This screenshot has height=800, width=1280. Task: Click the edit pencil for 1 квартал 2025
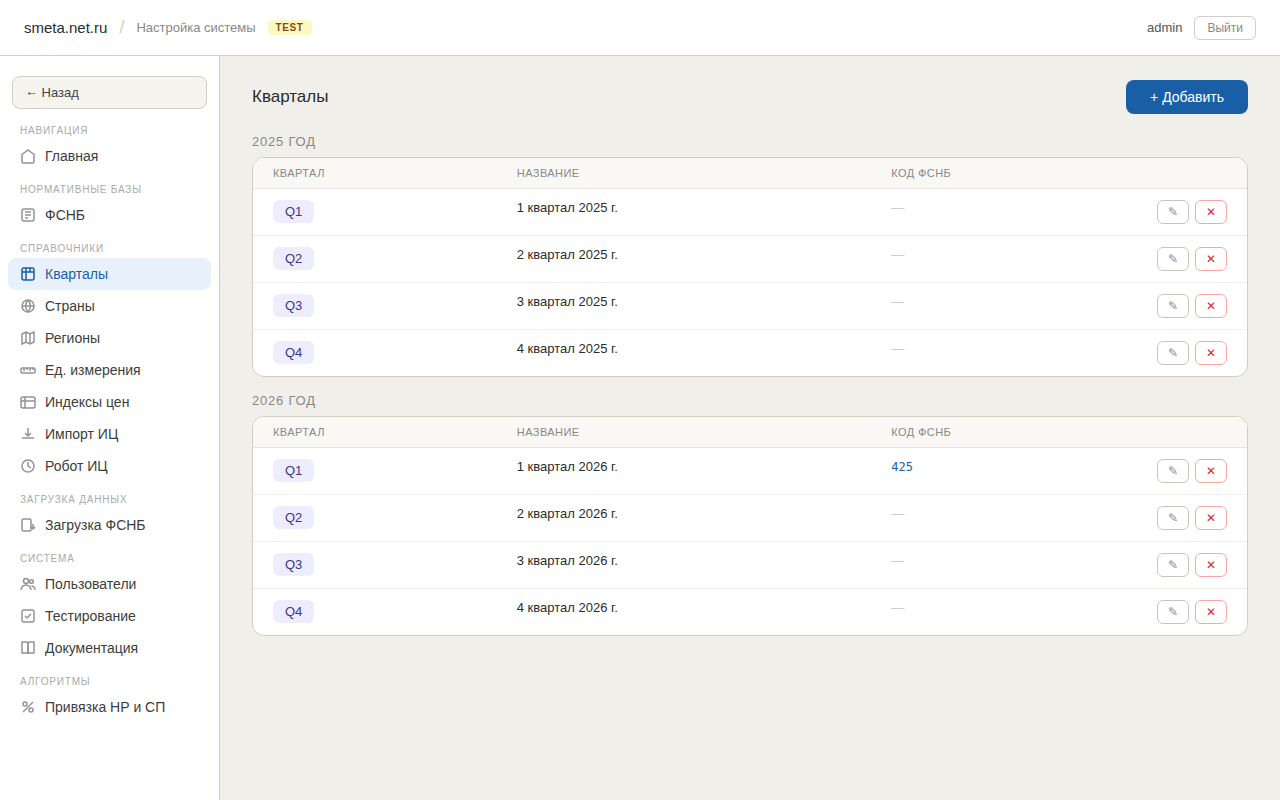[1172, 212]
